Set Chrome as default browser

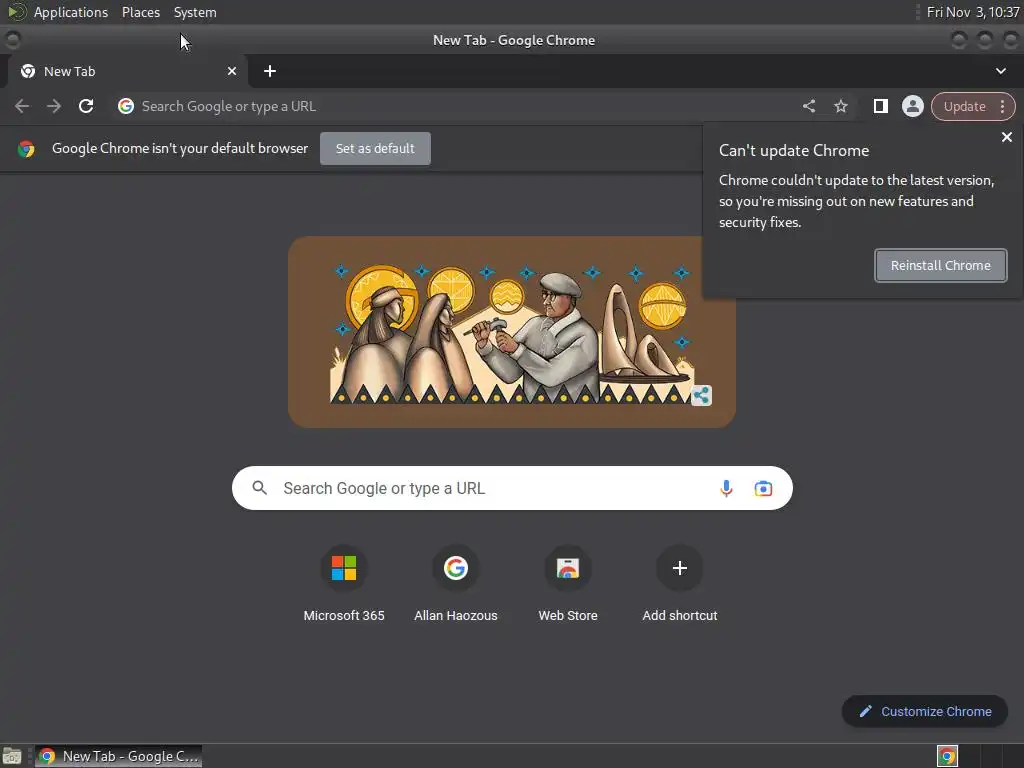(x=376, y=149)
